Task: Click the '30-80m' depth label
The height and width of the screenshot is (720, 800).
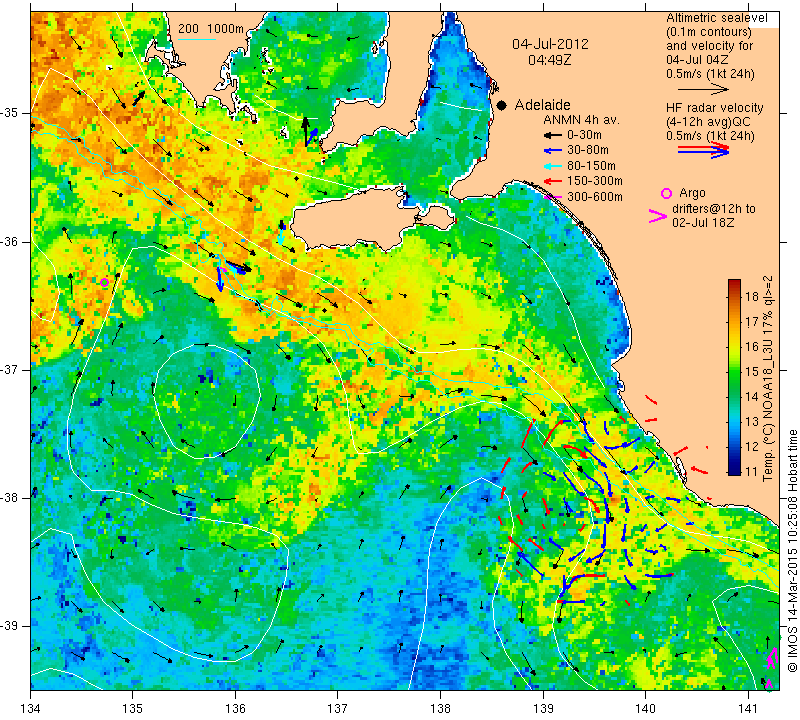Action: 588,151
